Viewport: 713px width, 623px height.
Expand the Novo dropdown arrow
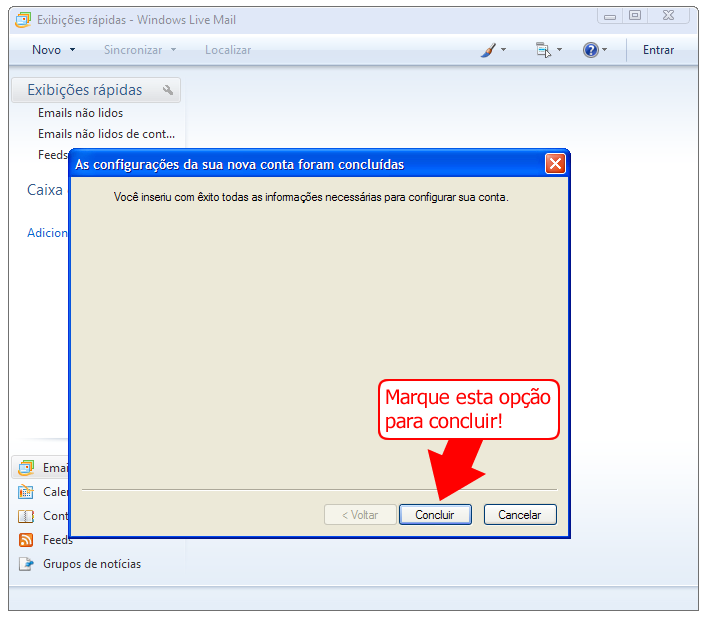click(72, 50)
